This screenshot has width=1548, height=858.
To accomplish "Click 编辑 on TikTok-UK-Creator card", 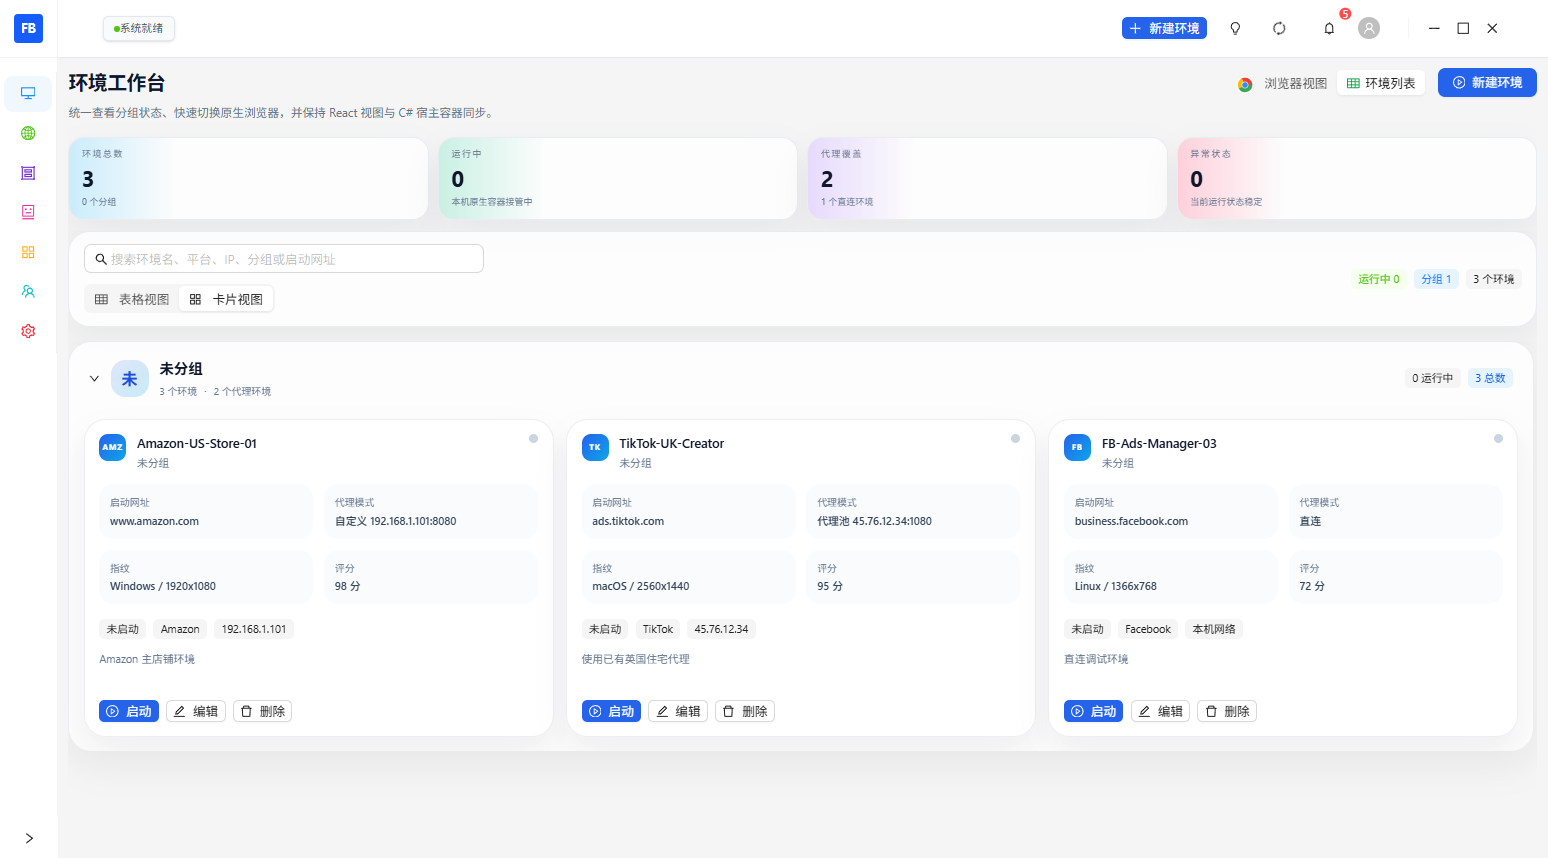I will click(678, 711).
